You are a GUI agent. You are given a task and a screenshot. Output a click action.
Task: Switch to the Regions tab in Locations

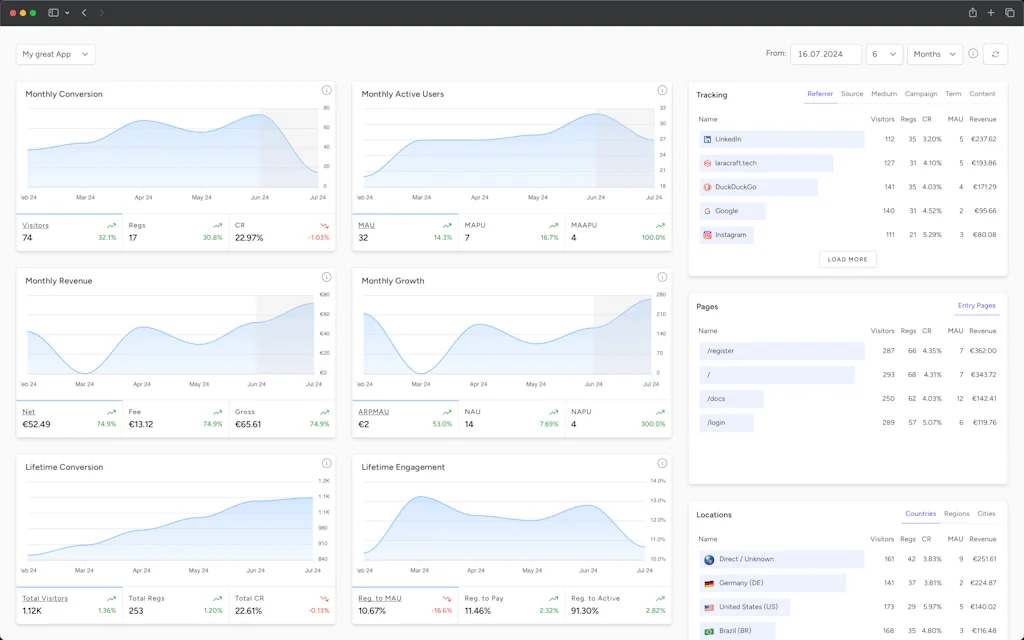pyautogui.click(x=956, y=513)
